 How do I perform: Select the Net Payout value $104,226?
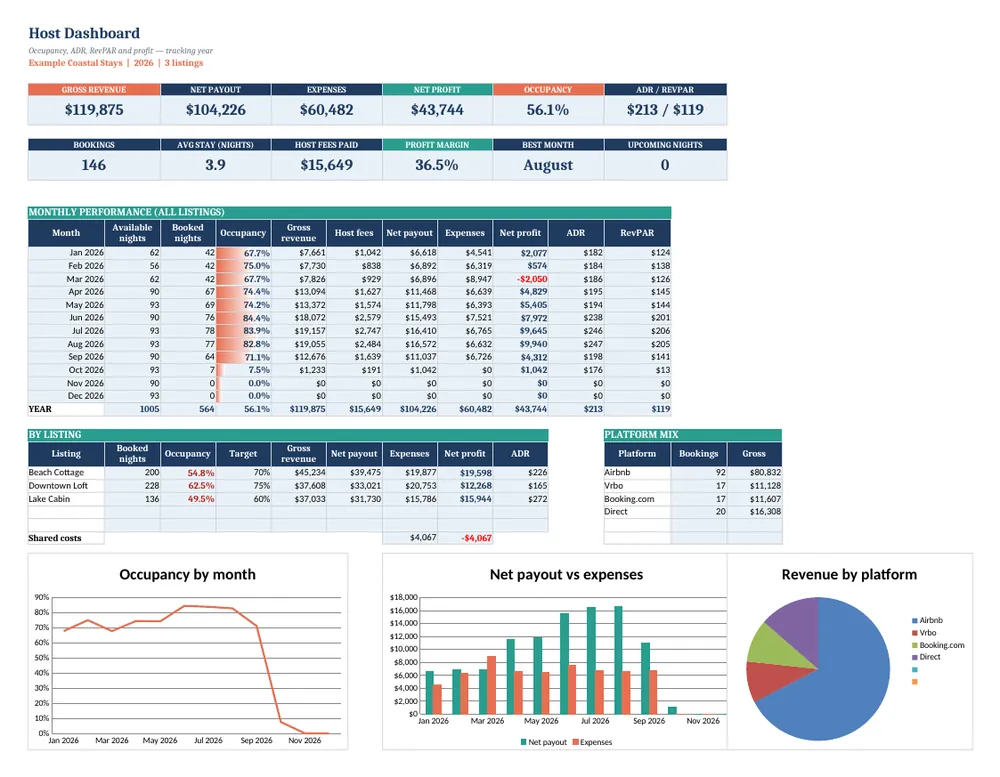tap(216, 110)
